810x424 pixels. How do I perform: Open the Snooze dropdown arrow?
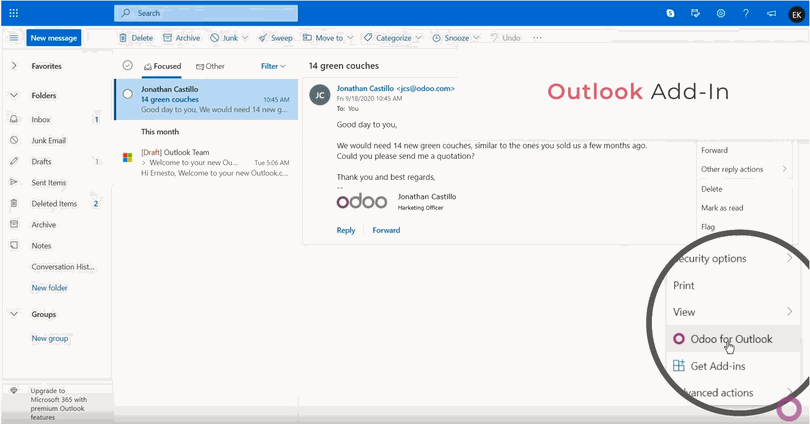(476, 38)
